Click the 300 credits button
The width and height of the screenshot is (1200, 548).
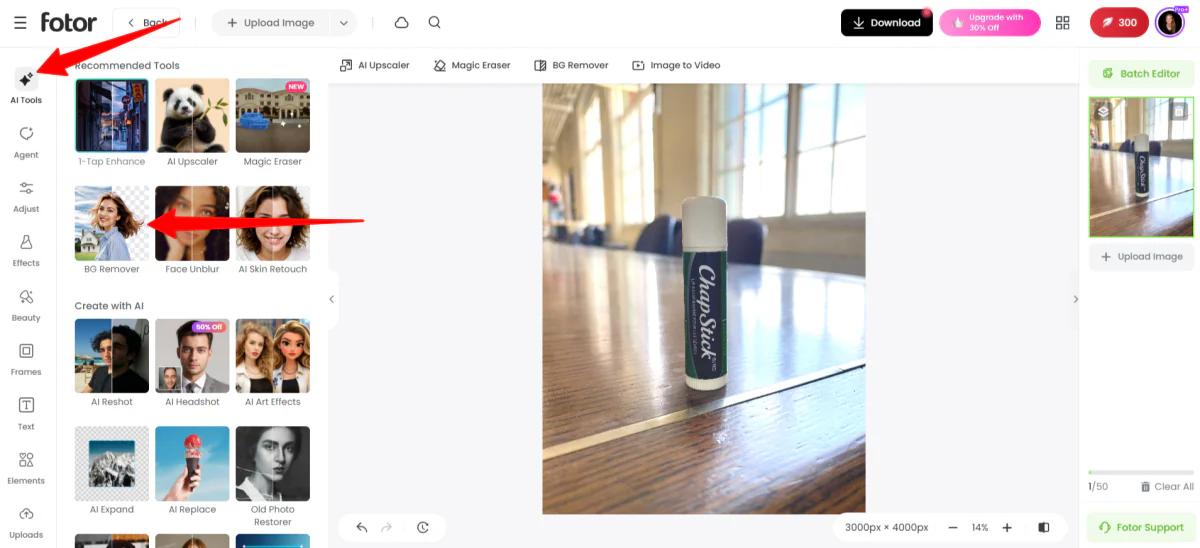1119,22
